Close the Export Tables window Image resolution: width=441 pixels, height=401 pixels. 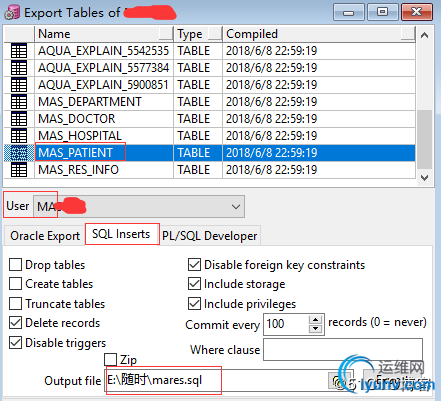(x=417, y=12)
